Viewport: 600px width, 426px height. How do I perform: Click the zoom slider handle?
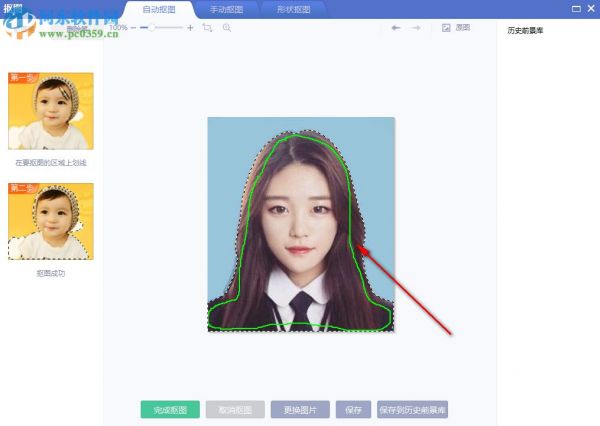[152, 28]
